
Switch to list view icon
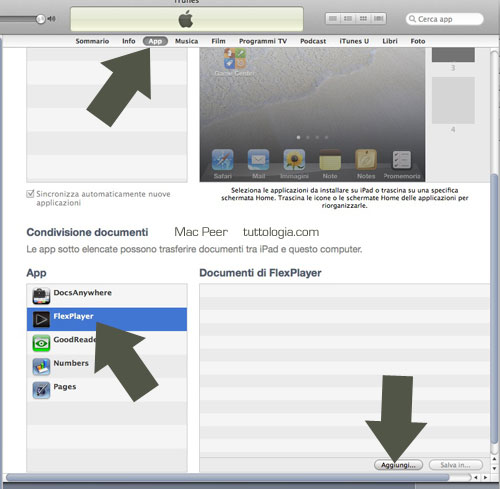(333, 19)
